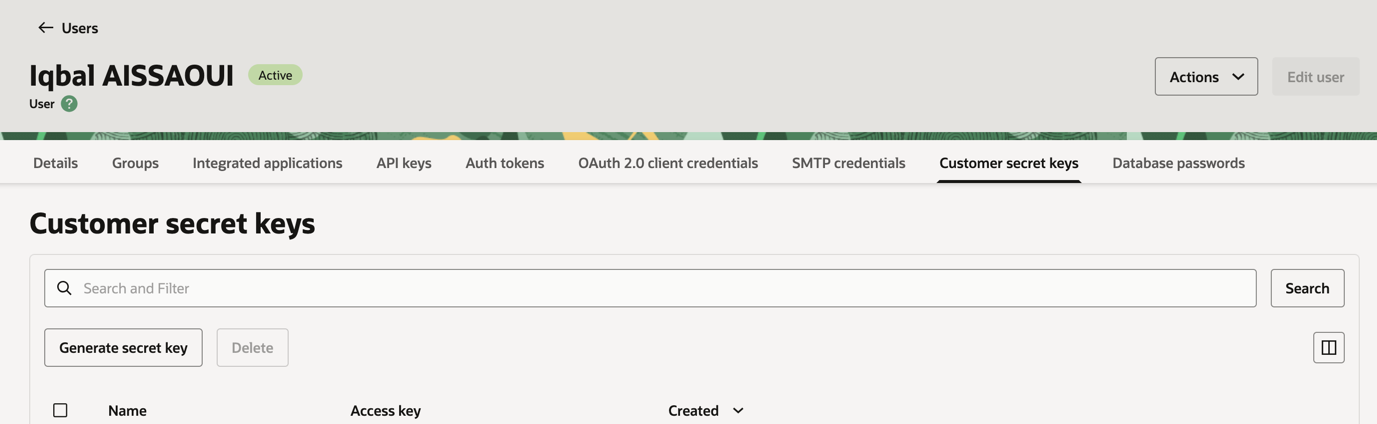
Task: Click the back arrow to Users
Action: [46, 28]
